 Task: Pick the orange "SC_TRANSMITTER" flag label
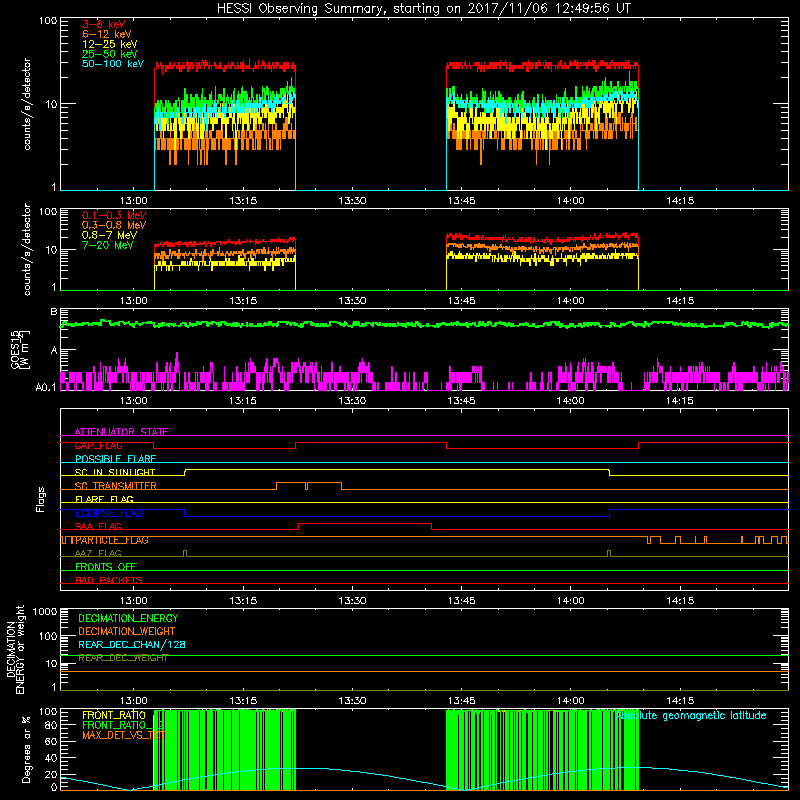pyautogui.click(x=115, y=486)
